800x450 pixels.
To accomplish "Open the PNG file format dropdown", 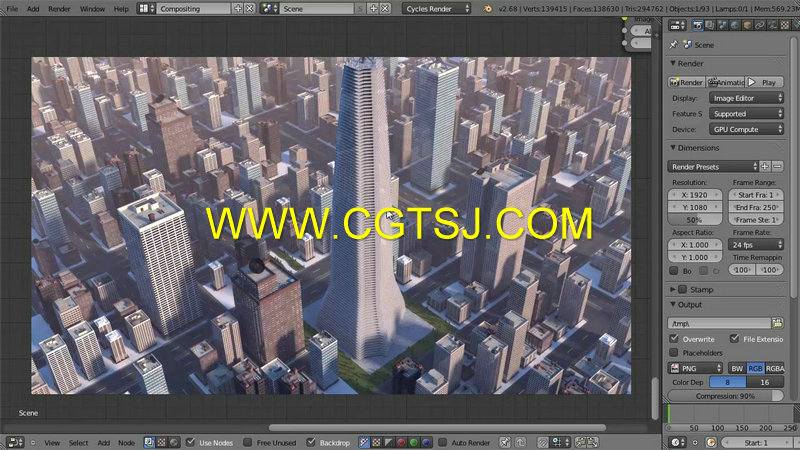I will point(695,368).
